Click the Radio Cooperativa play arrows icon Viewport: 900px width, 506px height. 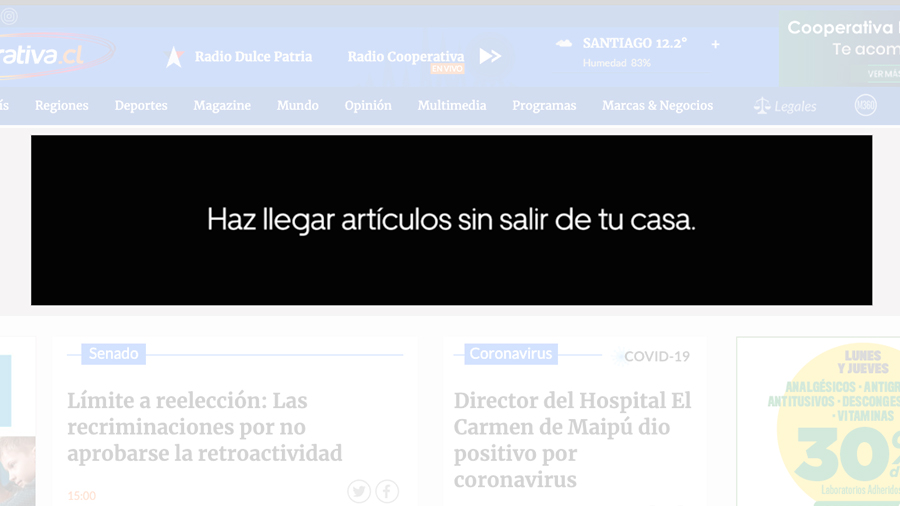490,57
